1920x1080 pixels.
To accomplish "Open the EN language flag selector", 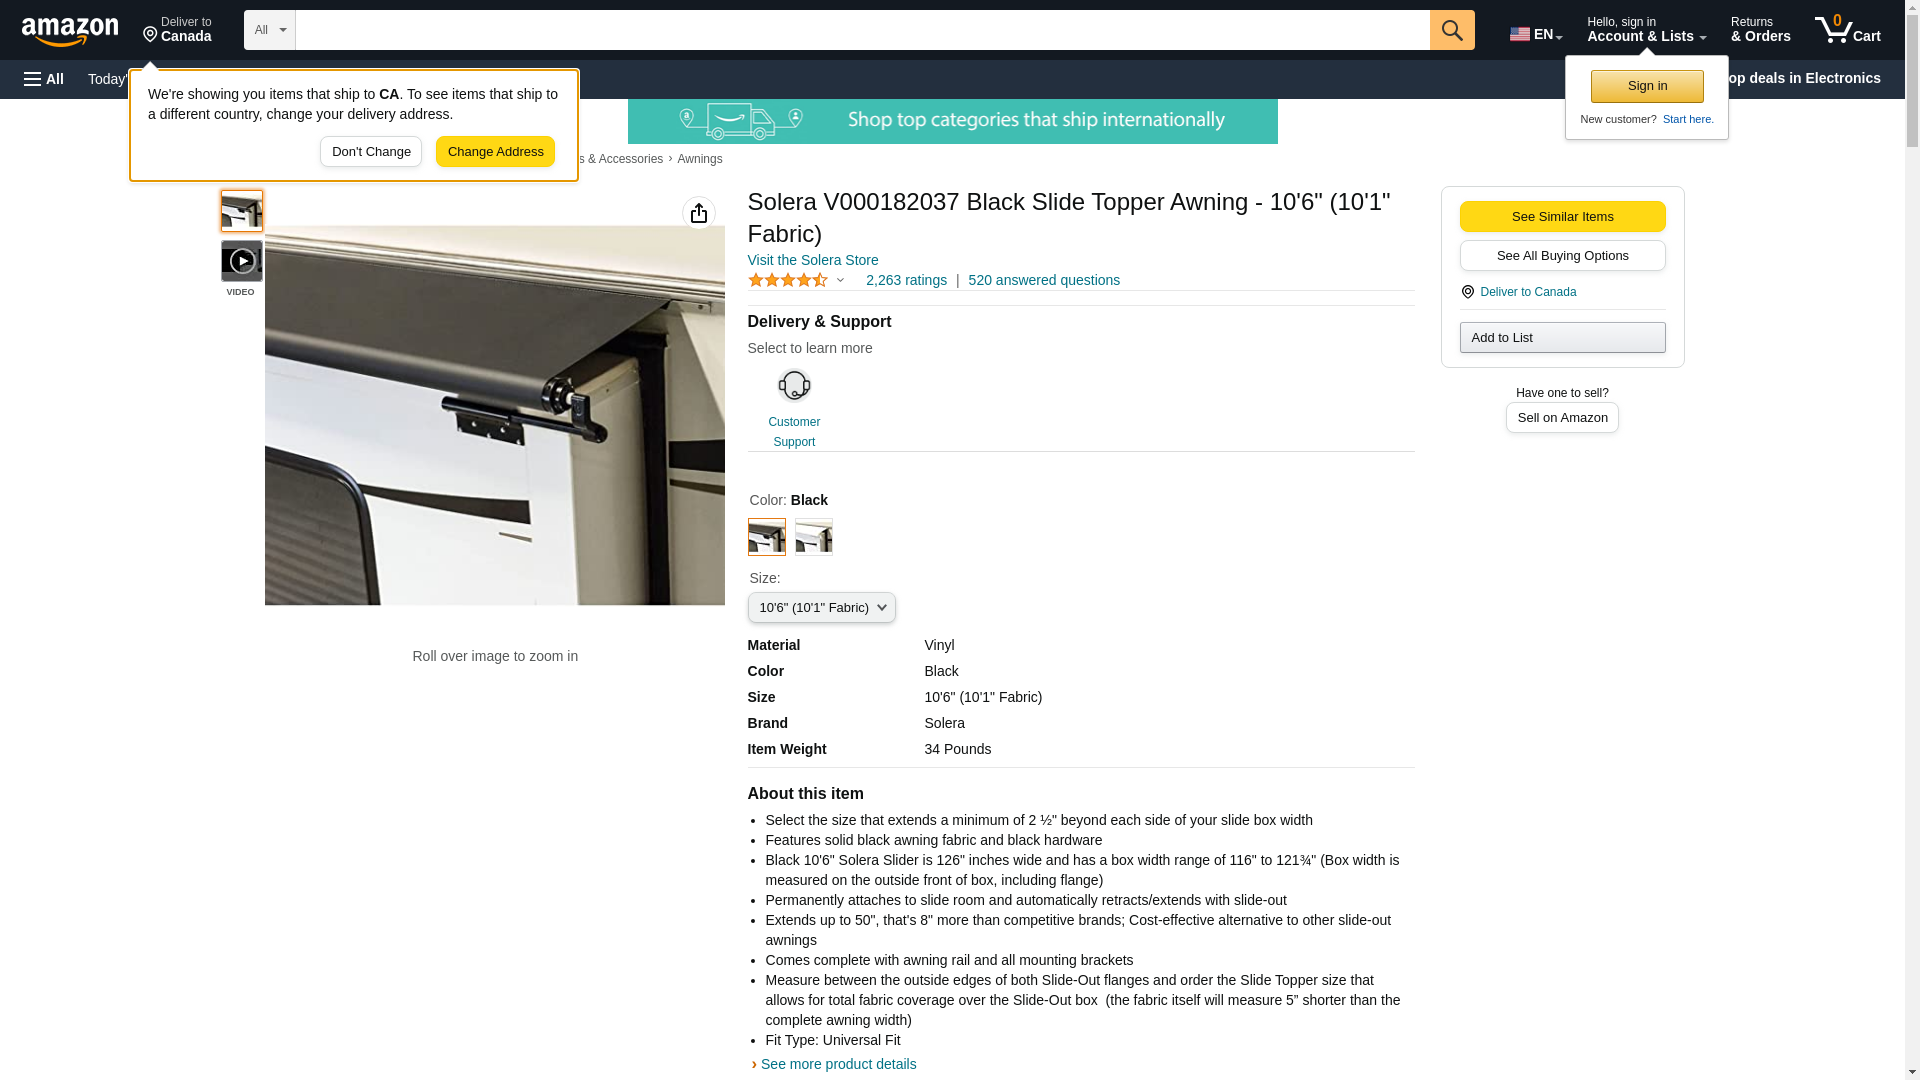I will [1535, 34].
